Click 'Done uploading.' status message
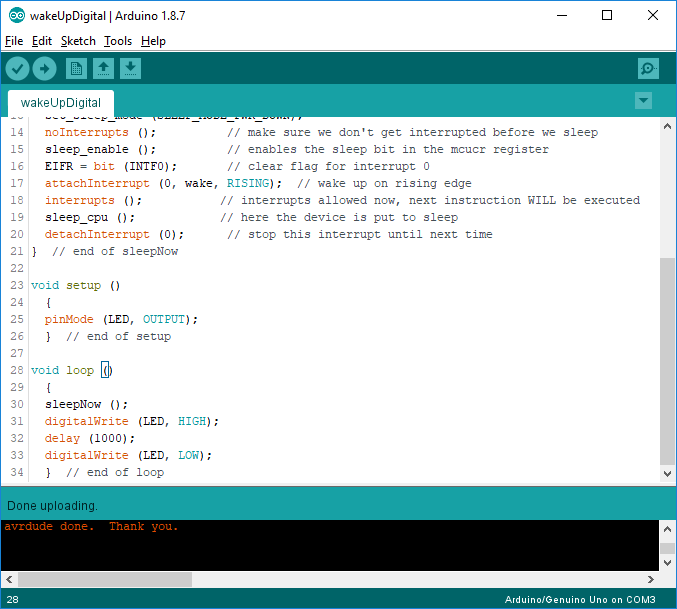This screenshot has height=609, width=677. [x=52, y=506]
